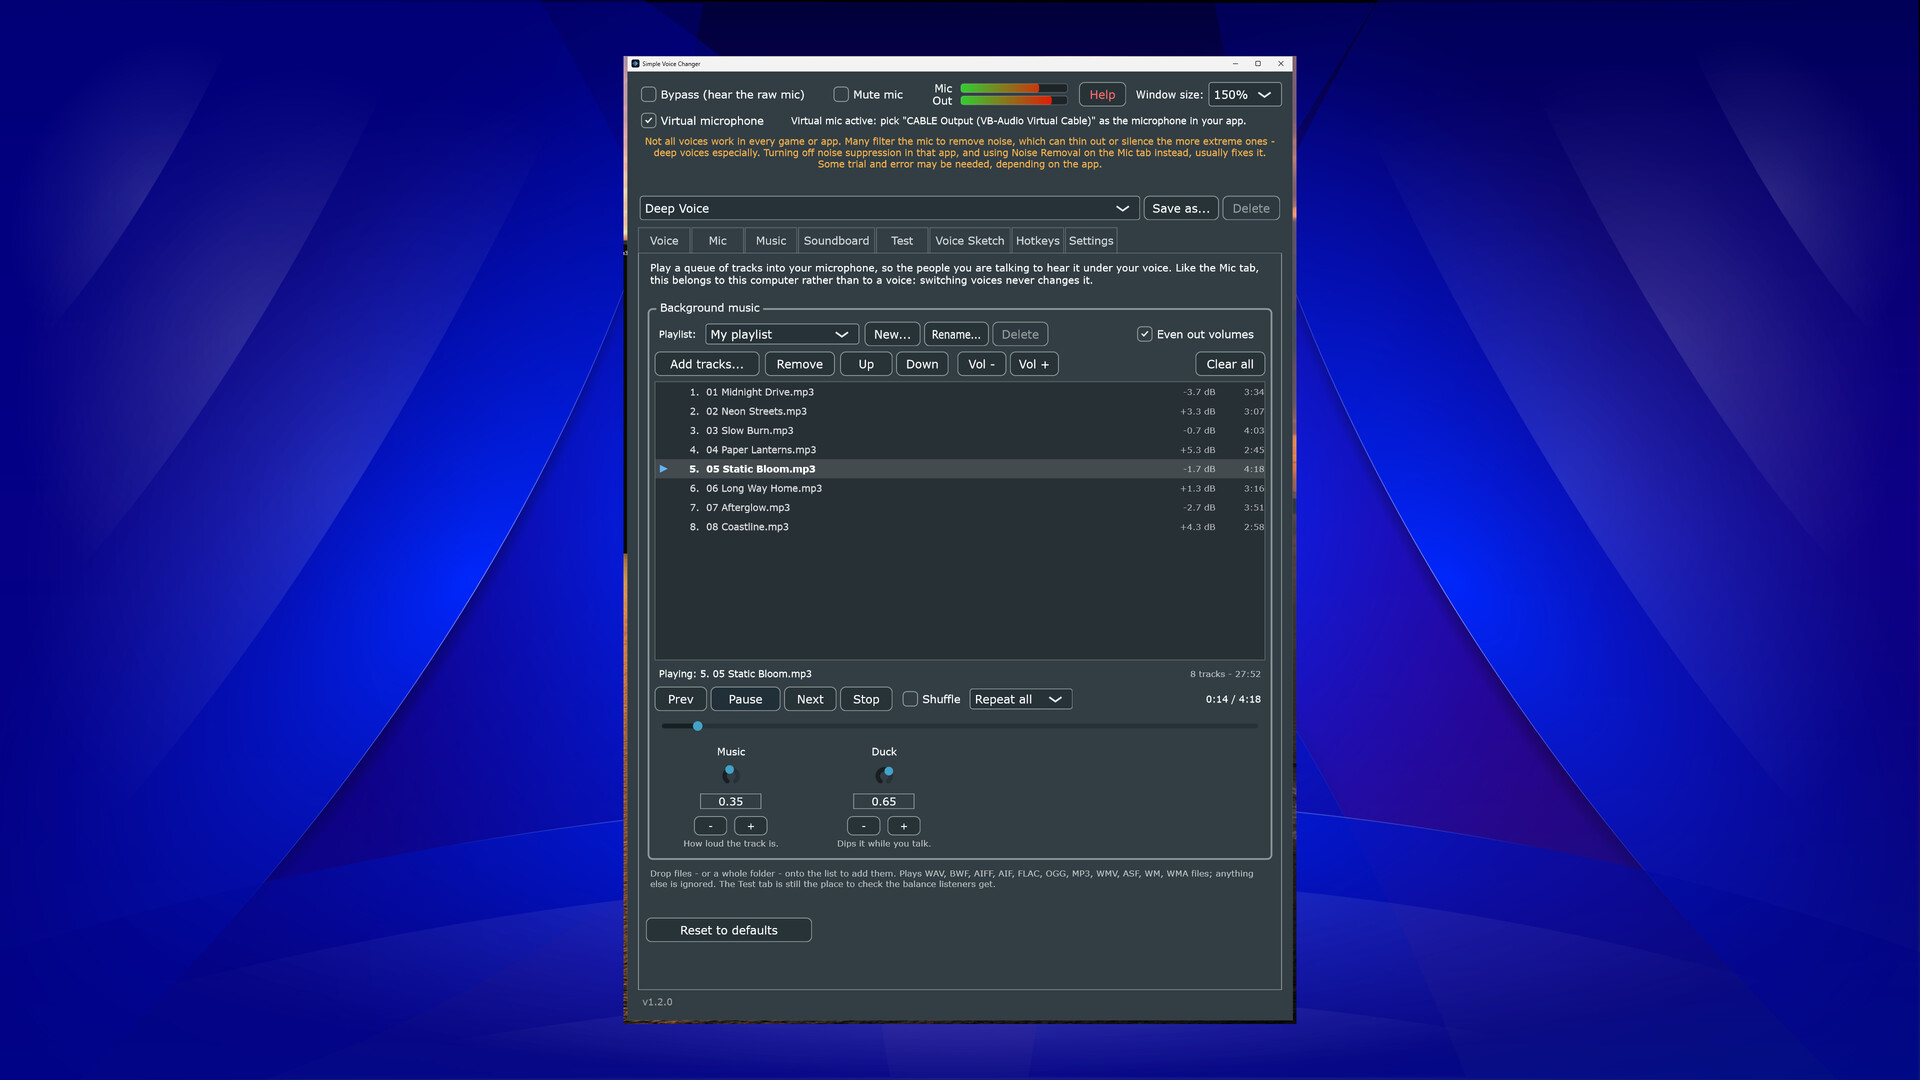The width and height of the screenshot is (1920, 1080).
Task: Move the track Up
Action: pyautogui.click(x=866, y=364)
